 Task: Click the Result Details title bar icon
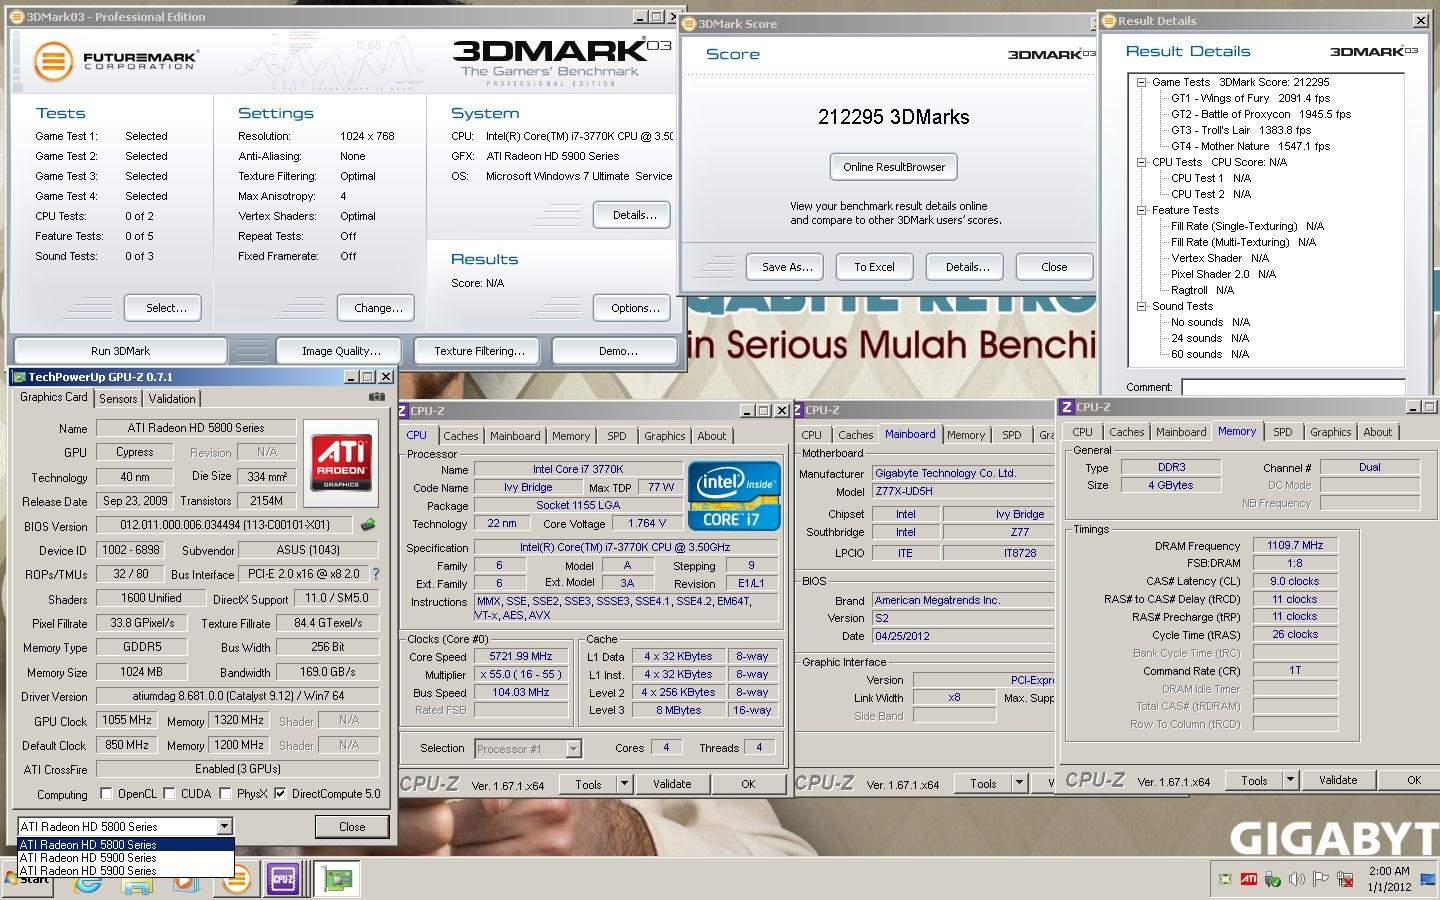point(1108,20)
